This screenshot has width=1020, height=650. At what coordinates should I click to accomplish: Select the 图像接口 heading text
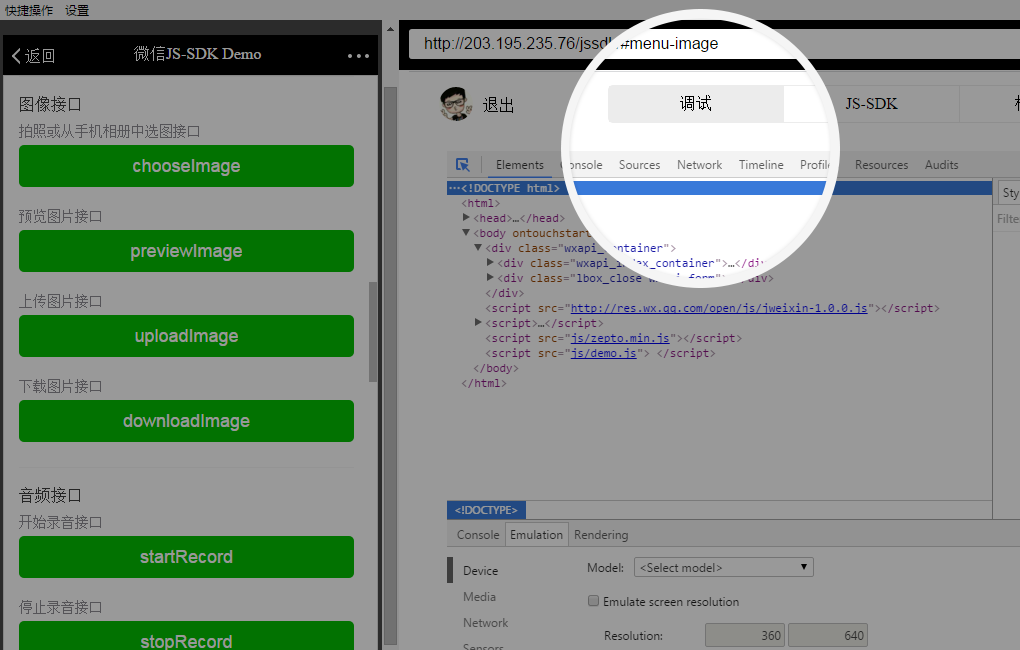50,104
